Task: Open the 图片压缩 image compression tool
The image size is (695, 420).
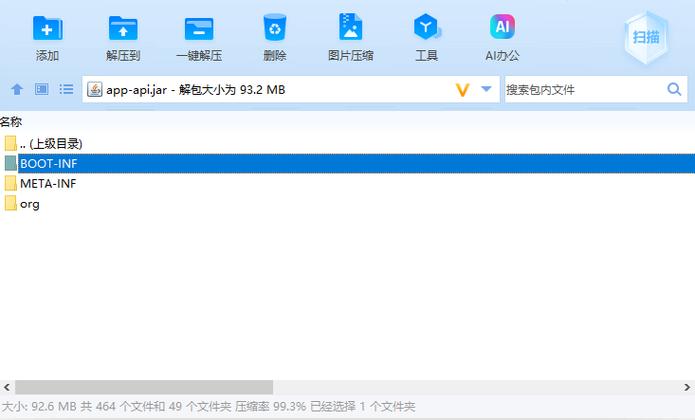Action: (351, 27)
